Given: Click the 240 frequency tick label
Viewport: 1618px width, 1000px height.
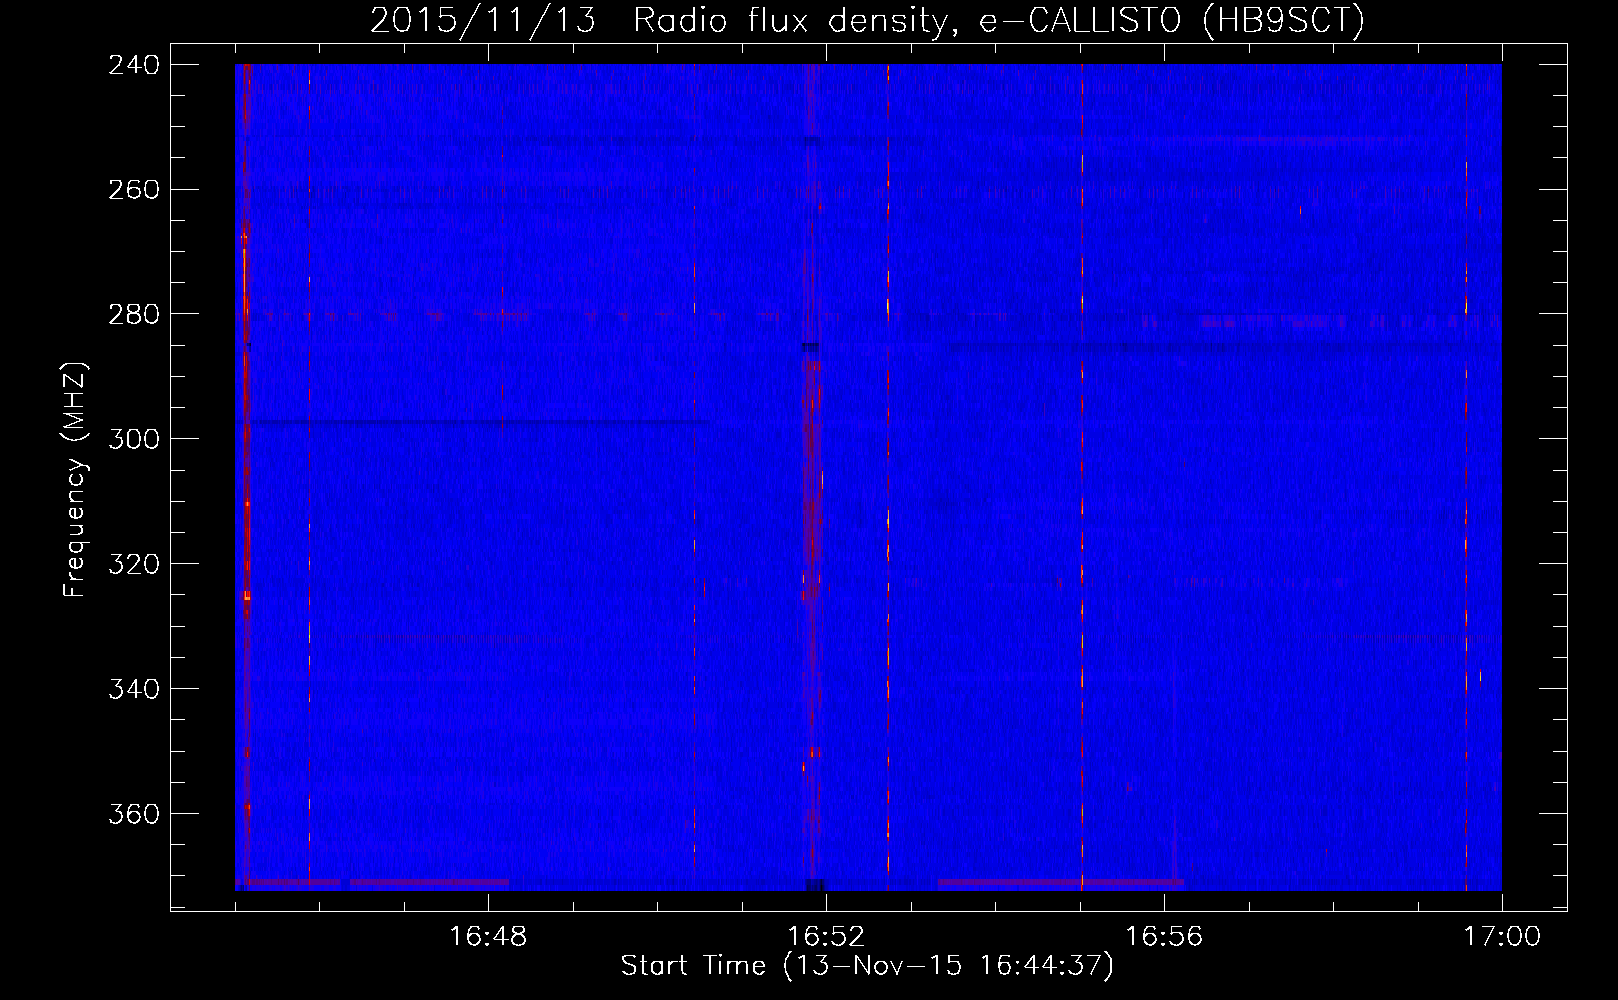Looking at the screenshot, I should point(134,64).
